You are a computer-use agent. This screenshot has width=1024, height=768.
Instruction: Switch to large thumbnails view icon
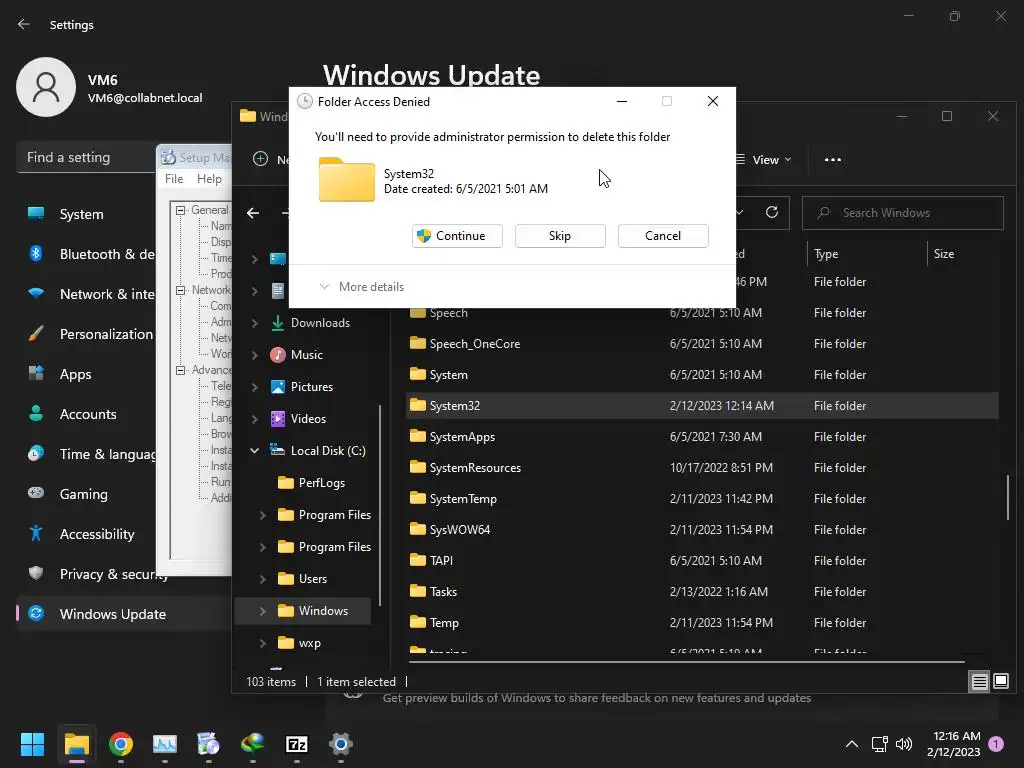[1000, 682]
